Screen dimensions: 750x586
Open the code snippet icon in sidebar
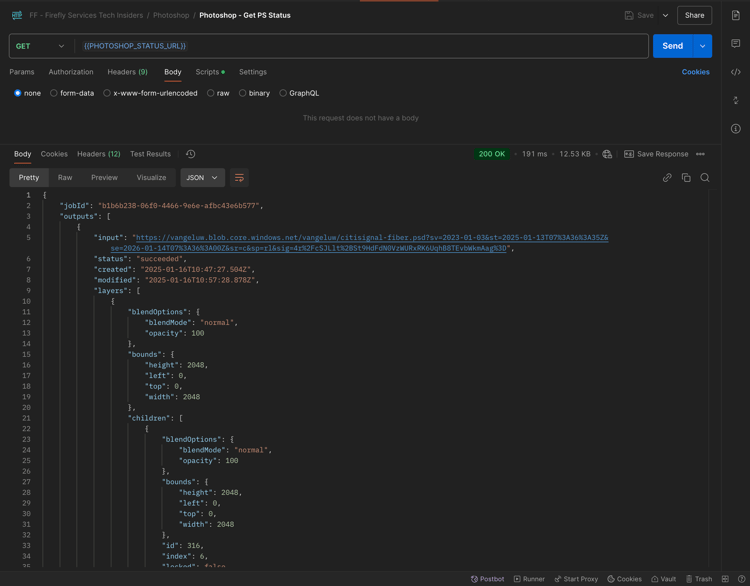(x=736, y=72)
